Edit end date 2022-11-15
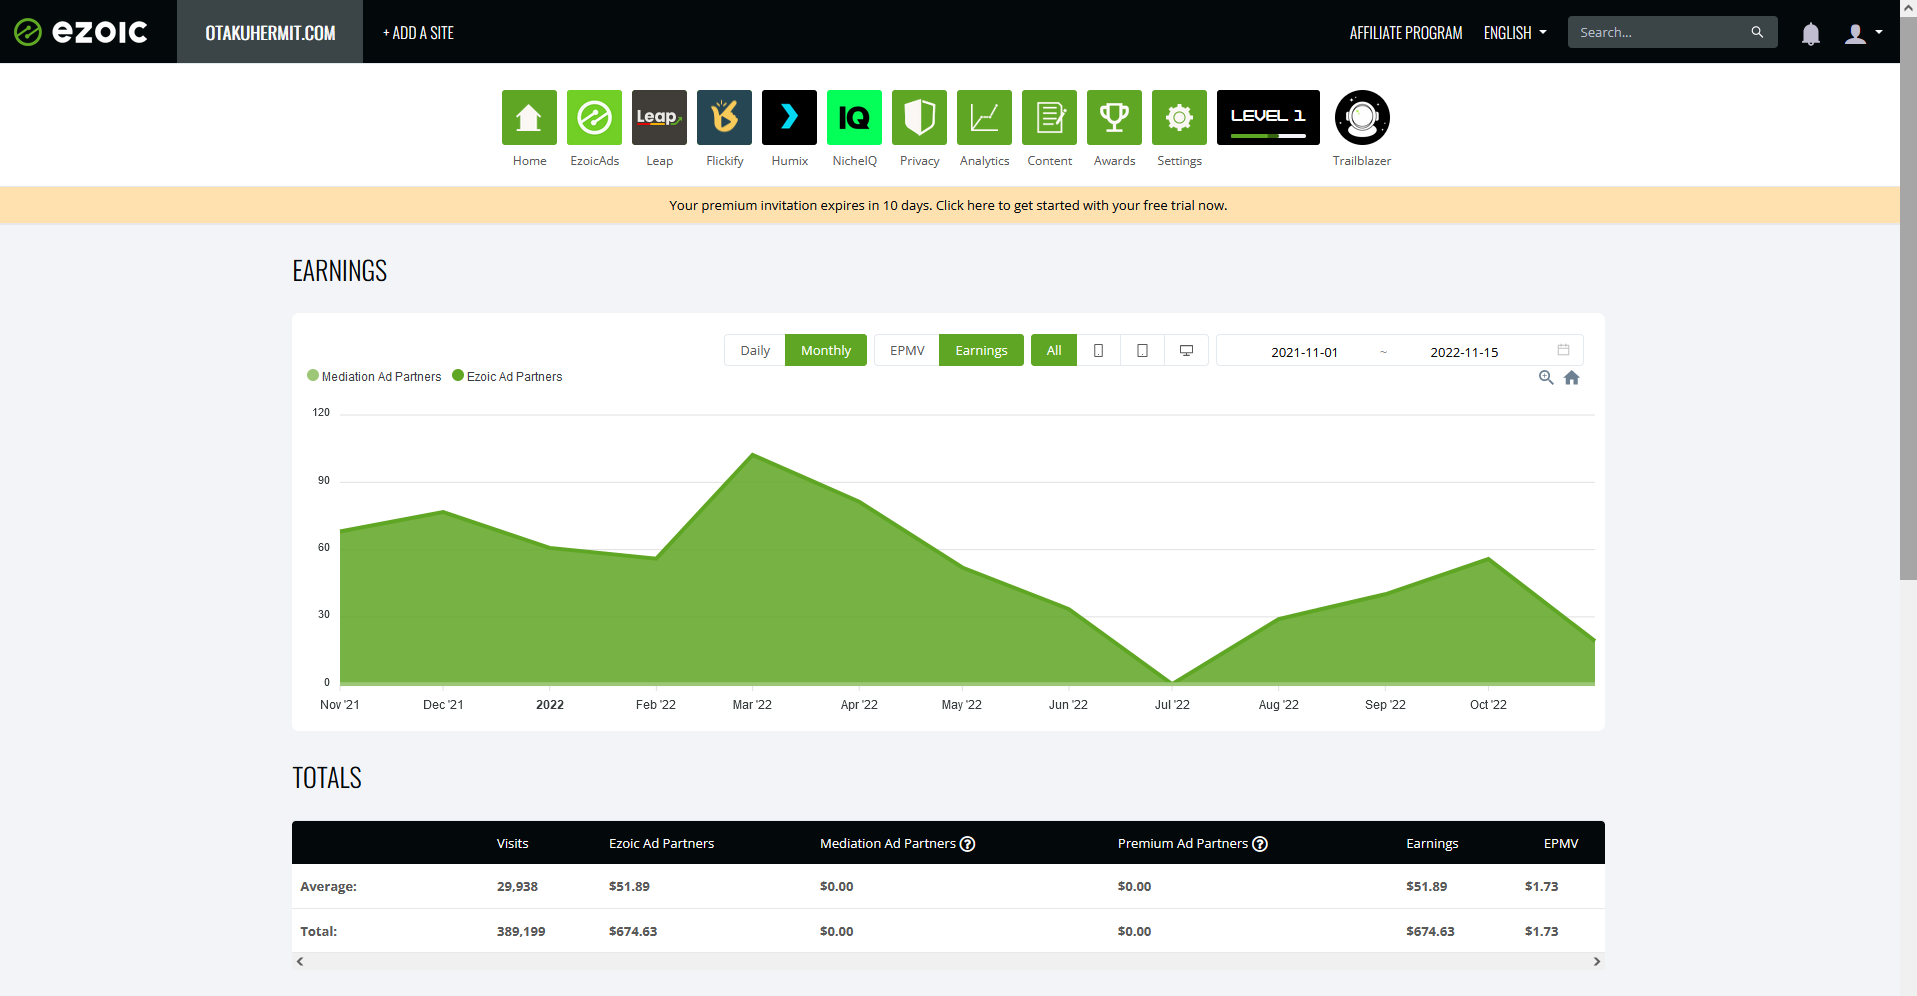Viewport: 1917px width, 996px height. coord(1464,352)
